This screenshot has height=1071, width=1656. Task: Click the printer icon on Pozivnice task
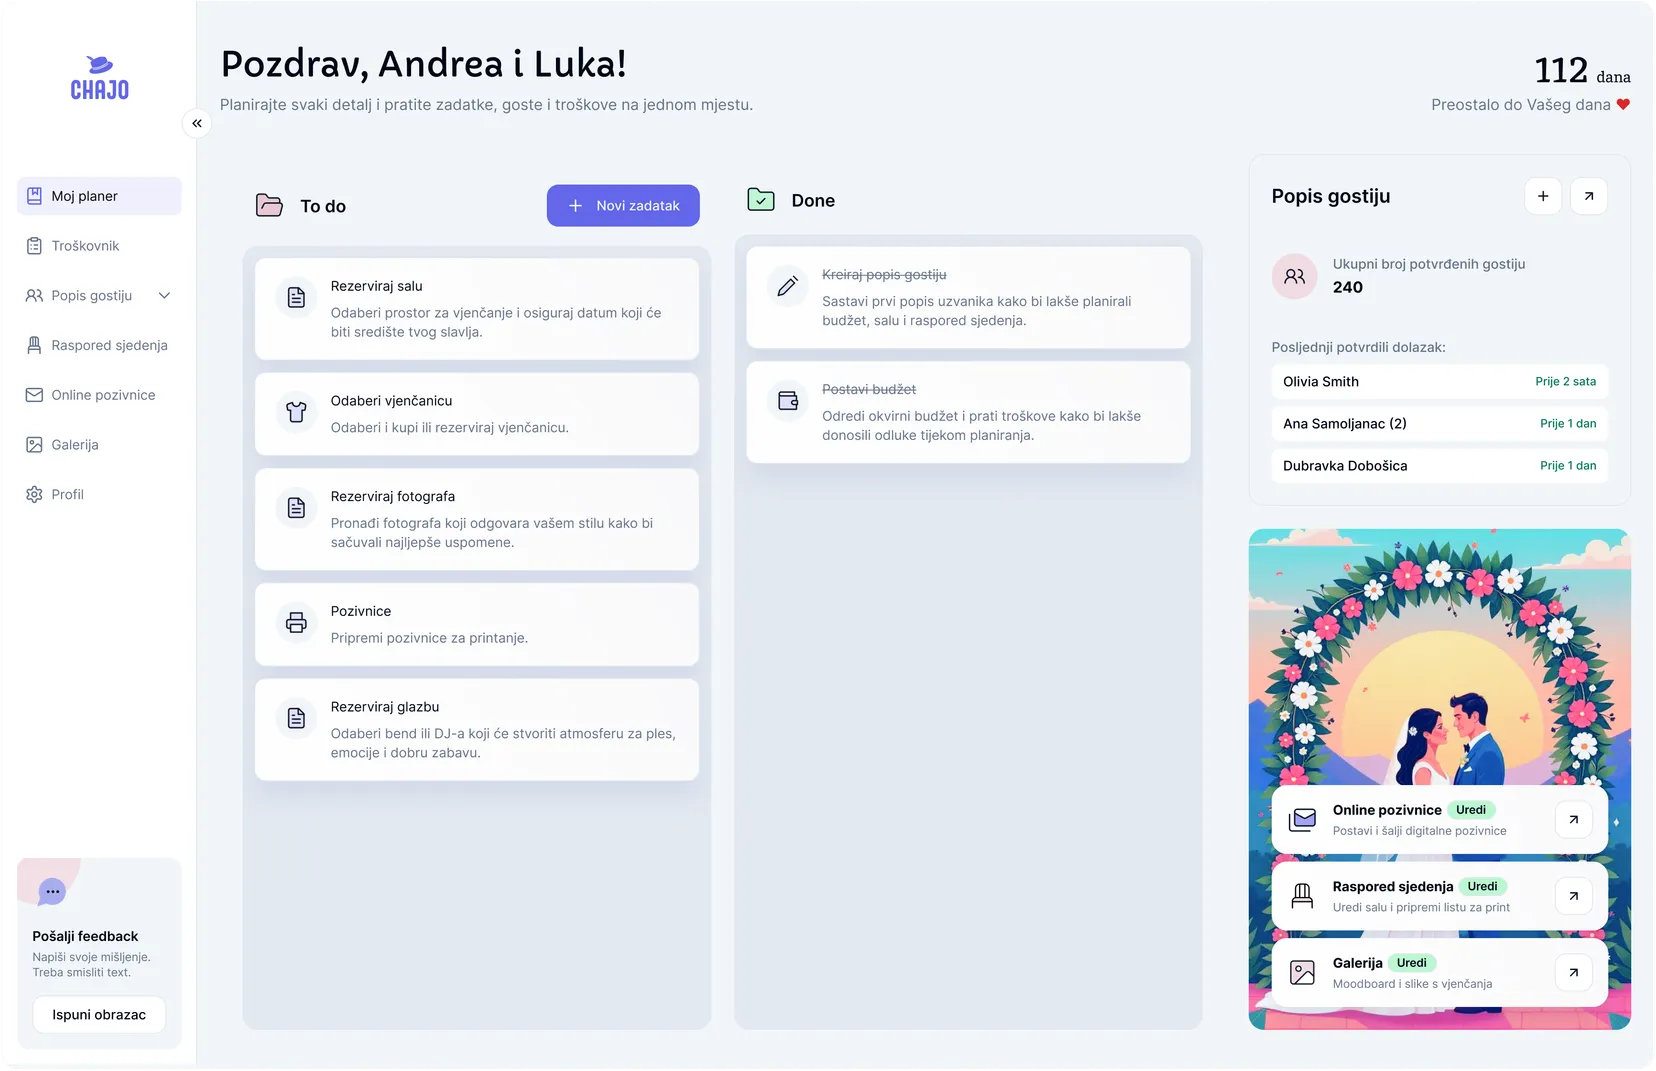click(x=296, y=622)
